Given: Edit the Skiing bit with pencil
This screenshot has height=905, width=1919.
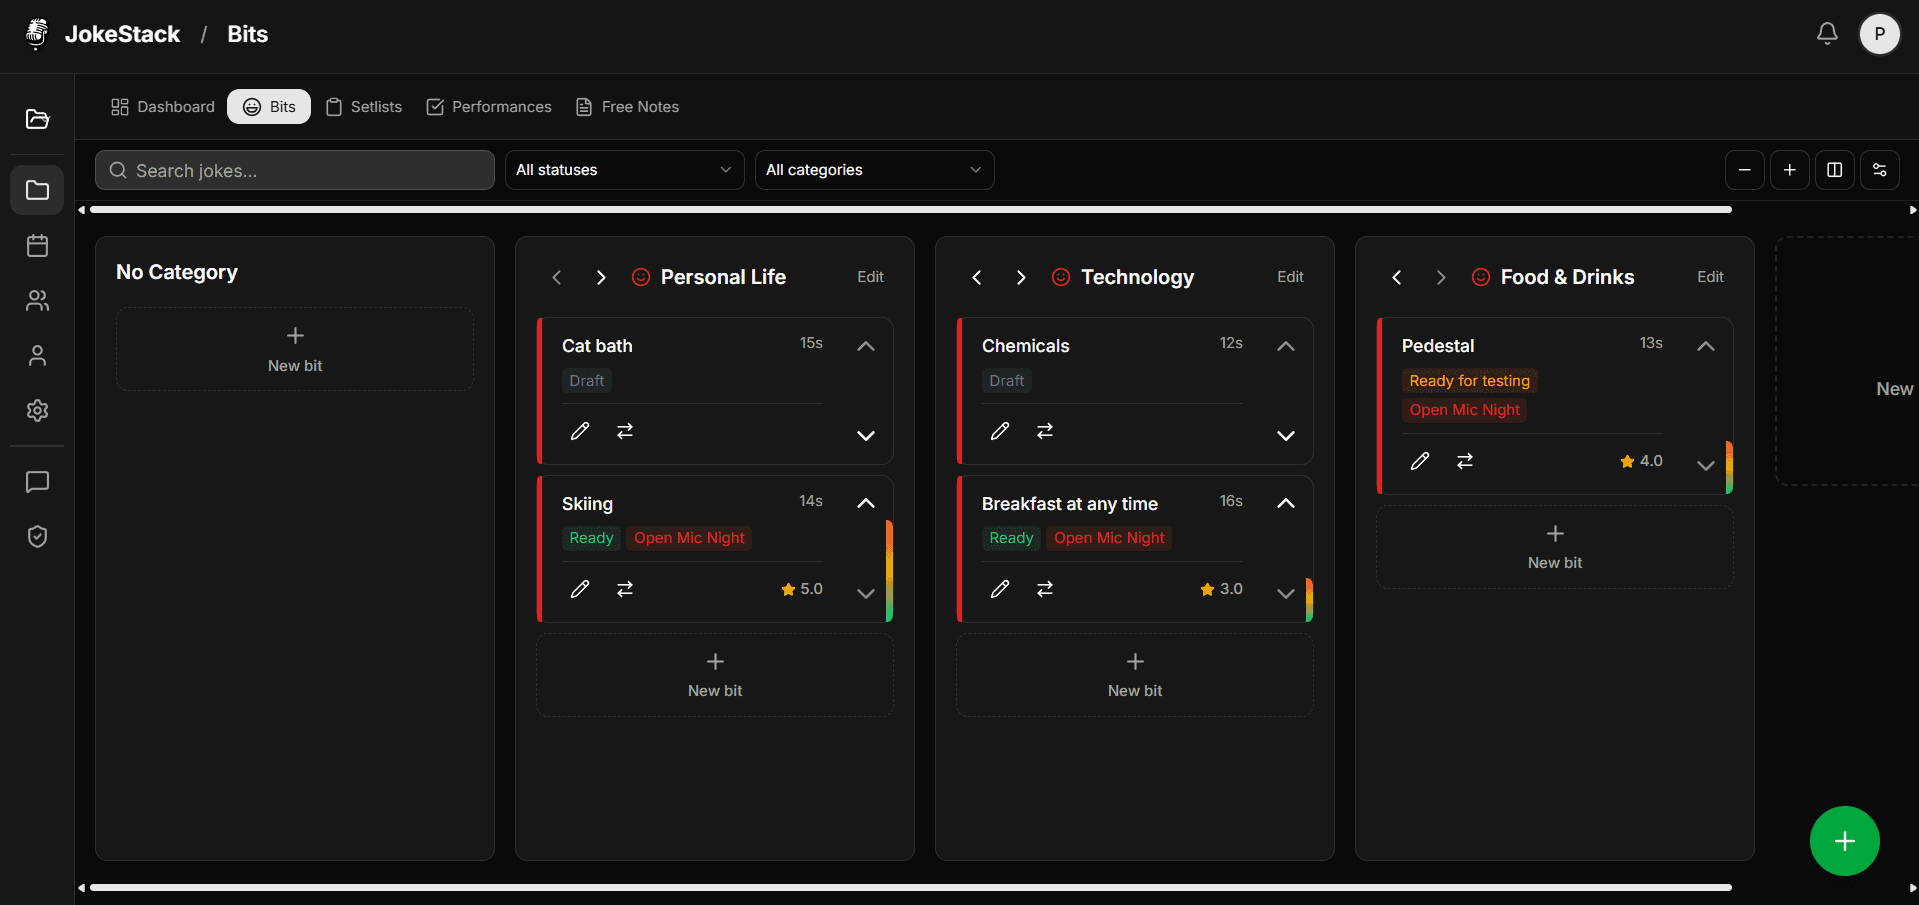Looking at the screenshot, I should tap(580, 589).
